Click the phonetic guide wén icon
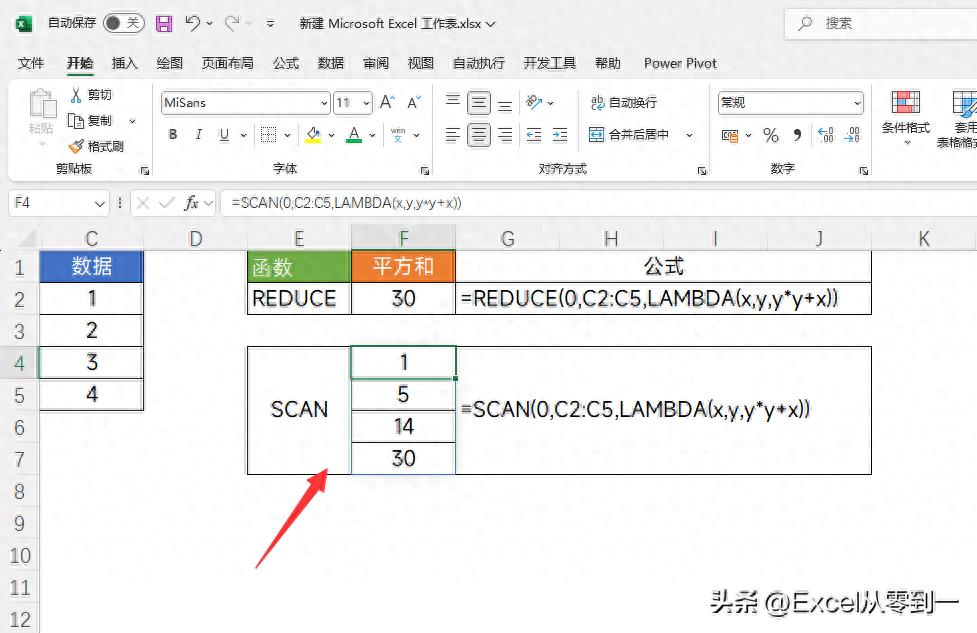977x633 pixels. 398,134
